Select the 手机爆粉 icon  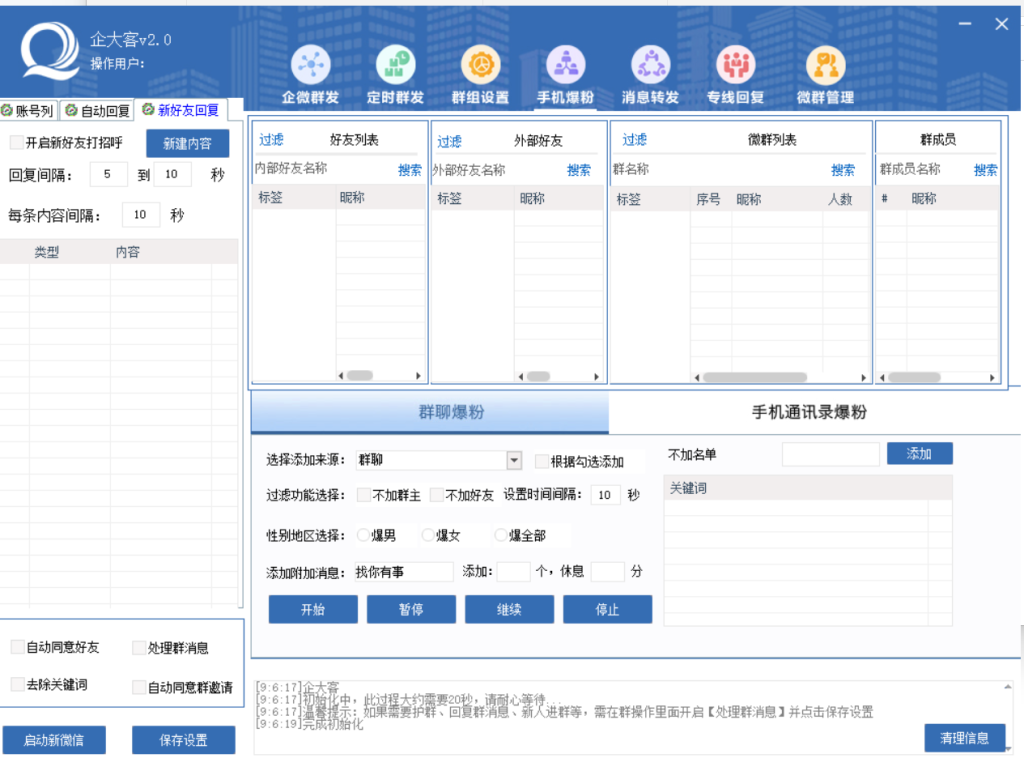point(566,66)
